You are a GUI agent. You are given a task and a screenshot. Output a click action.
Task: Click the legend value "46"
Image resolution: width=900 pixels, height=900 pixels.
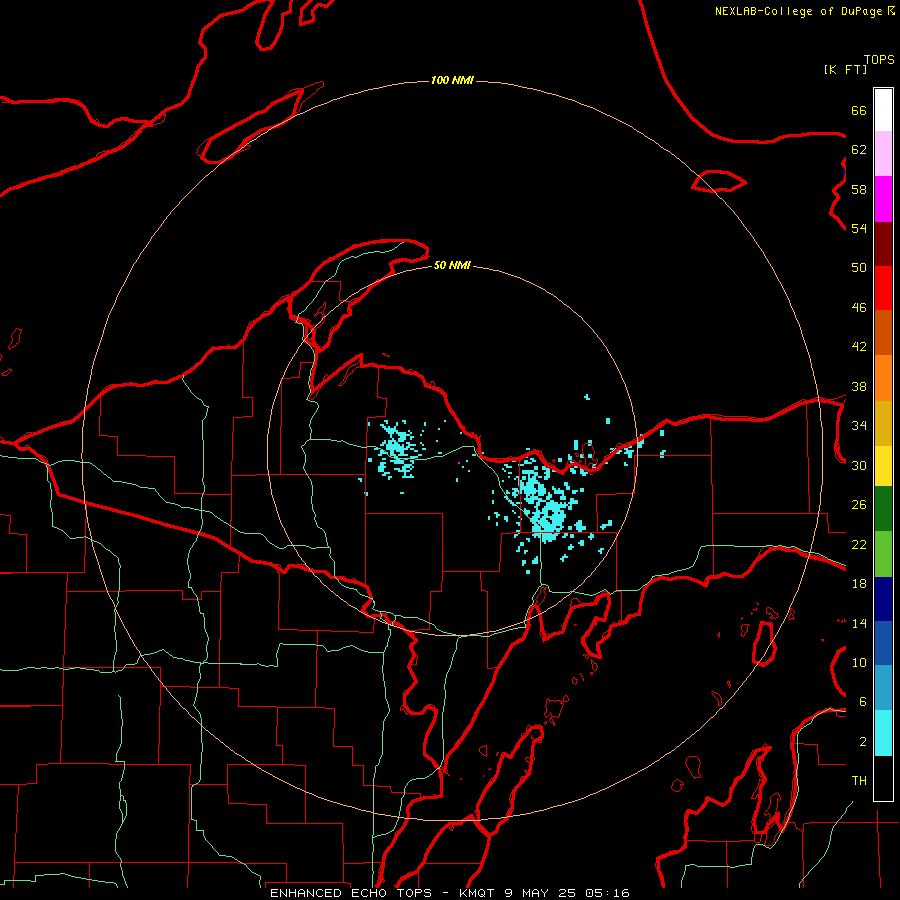click(859, 308)
